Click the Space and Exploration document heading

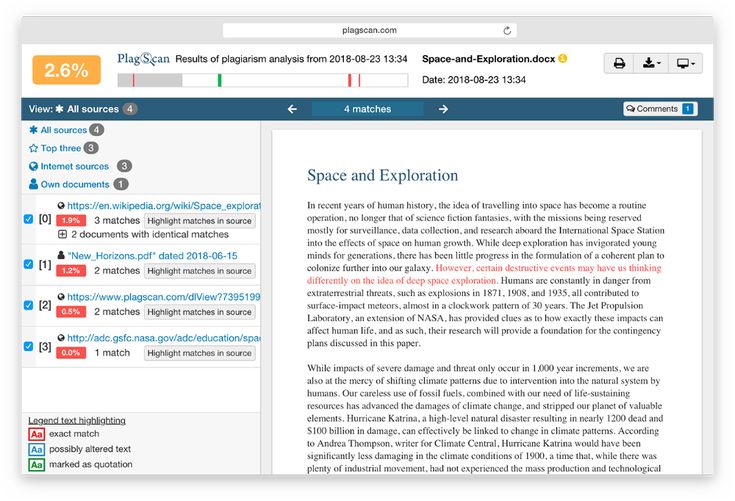(x=382, y=175)
